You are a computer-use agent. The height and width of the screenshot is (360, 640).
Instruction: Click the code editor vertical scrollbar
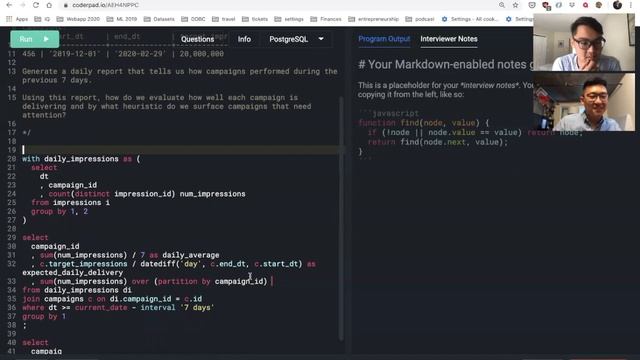[x=341, y=218]
